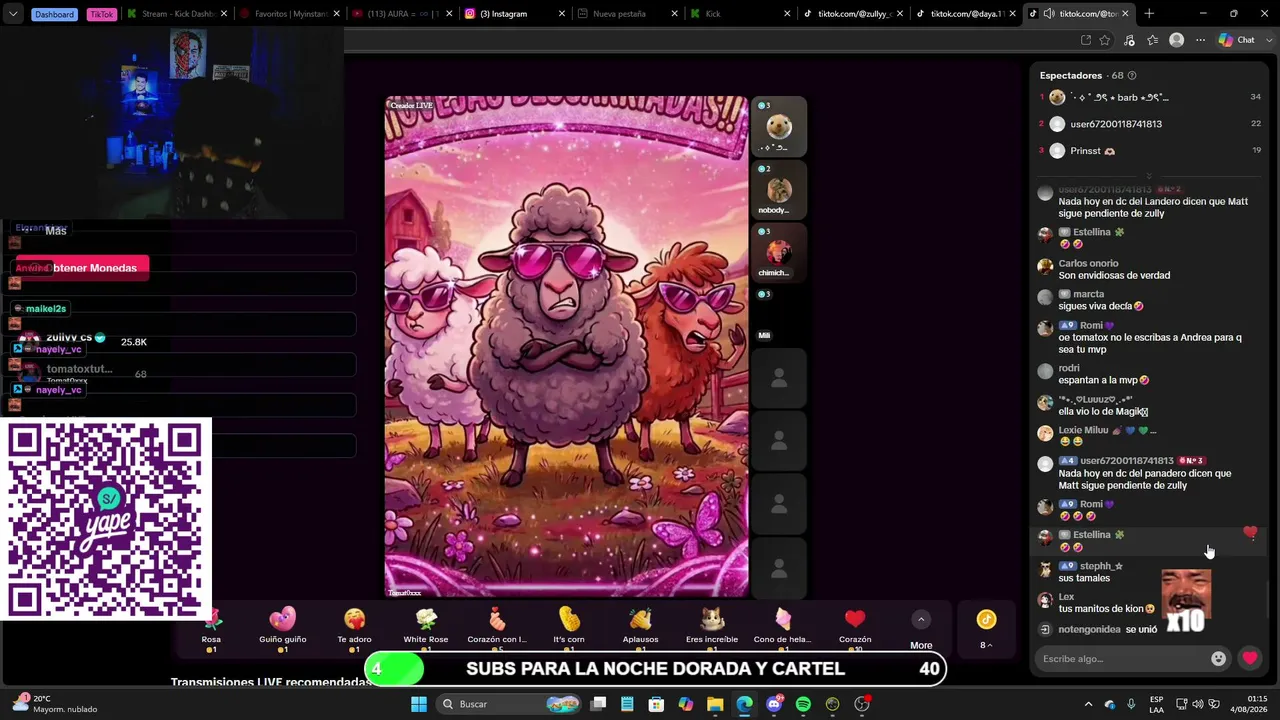1280x720 pixels.
Task: Send the Corazón con dedos gift
Action: [x=497, y=629]
